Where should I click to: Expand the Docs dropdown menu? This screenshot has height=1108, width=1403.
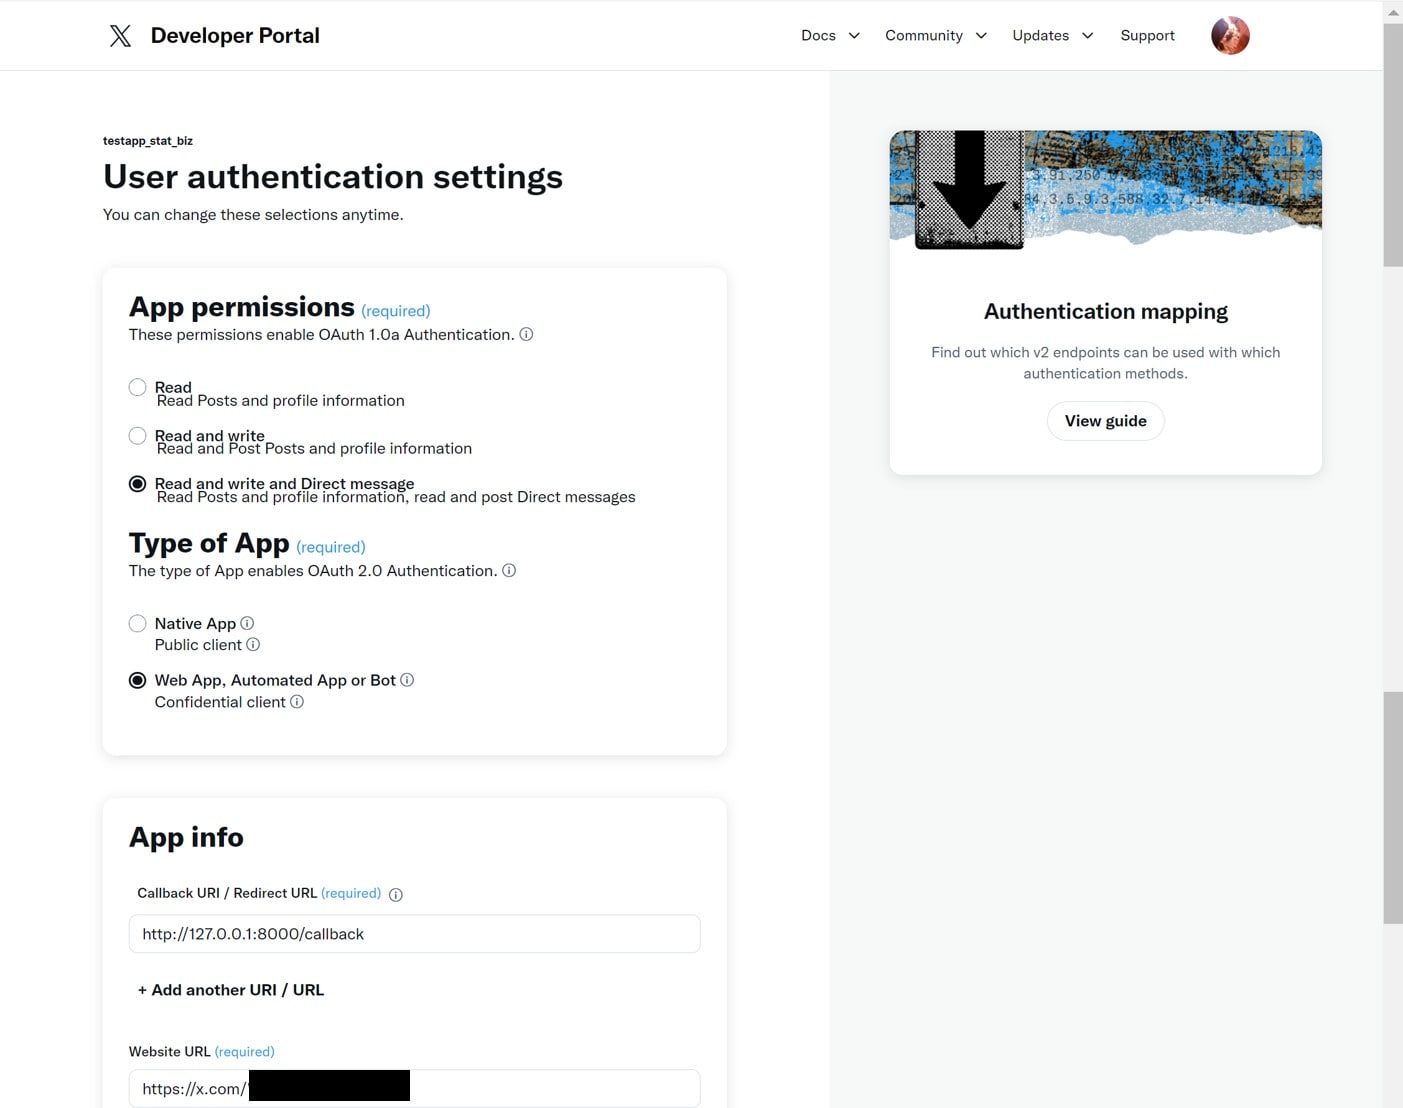point(830,35)
